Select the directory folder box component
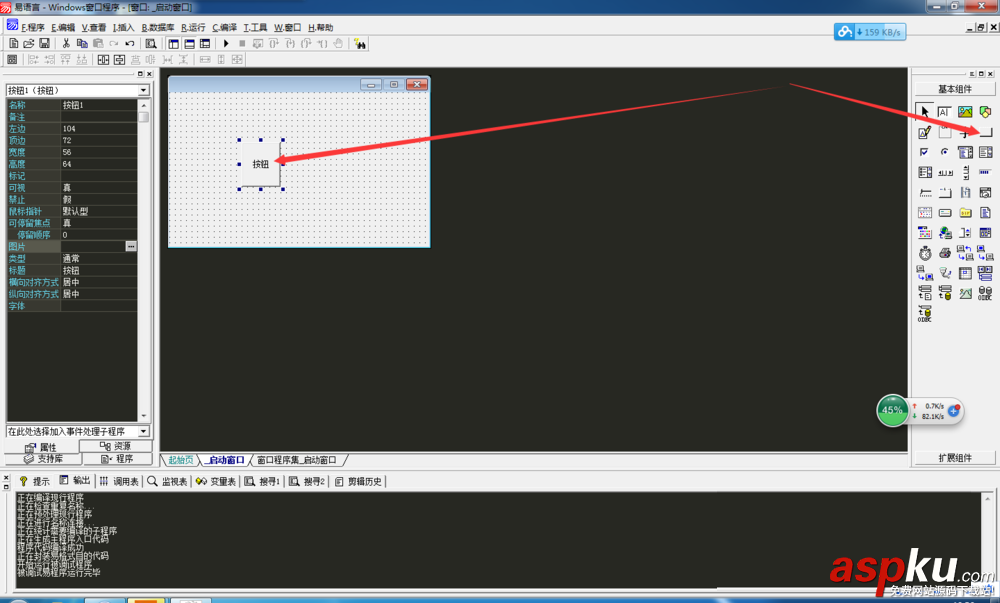This screenshot has height=603, width=1000. click(965, 213)
